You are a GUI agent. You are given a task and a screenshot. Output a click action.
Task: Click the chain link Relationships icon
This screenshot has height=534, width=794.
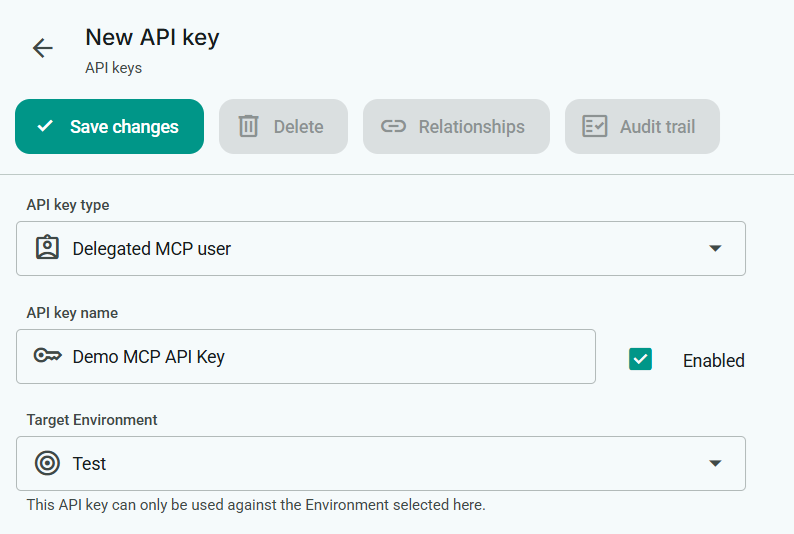click(x=394, y=127)
